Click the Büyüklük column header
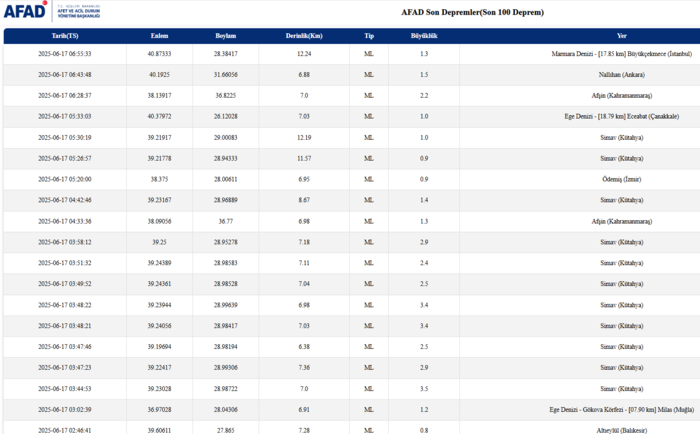Viewport: 700px width, 434px height. 424,36
